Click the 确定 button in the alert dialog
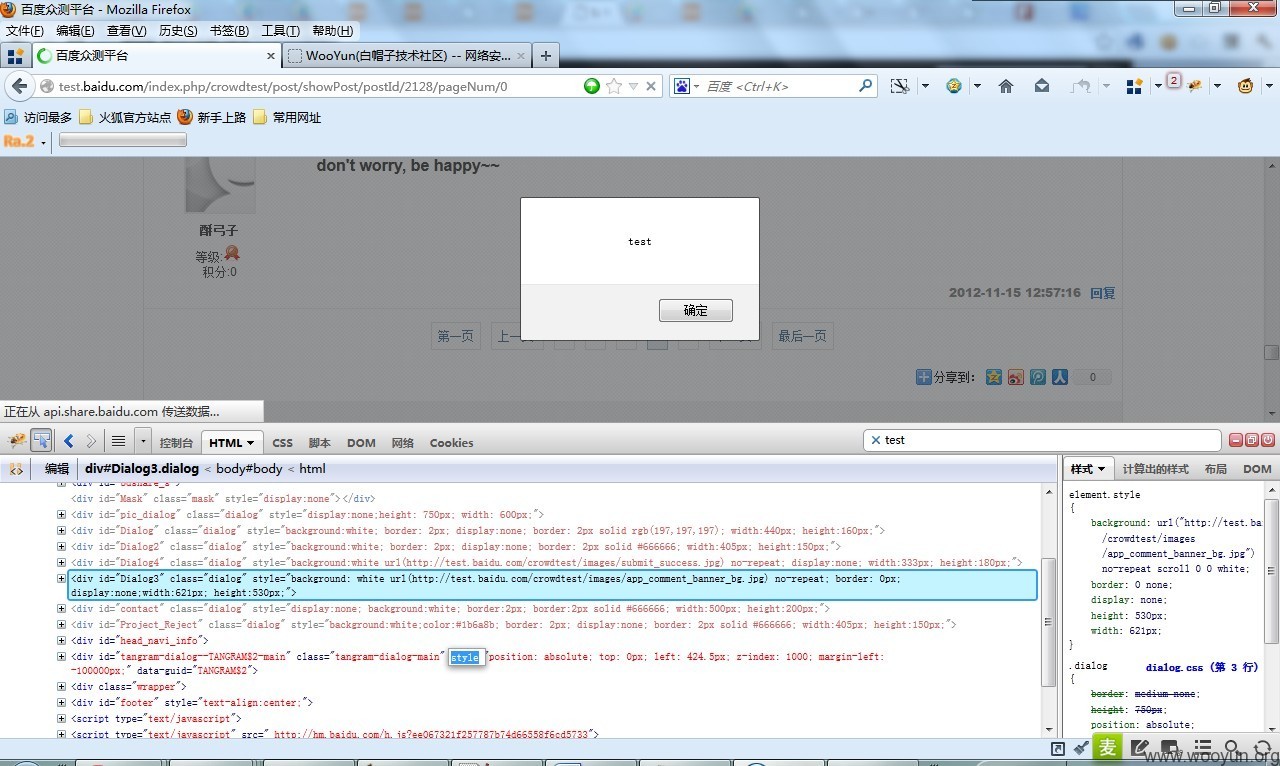The height and width of the screenshot is (766, 1280). [696, 311]
